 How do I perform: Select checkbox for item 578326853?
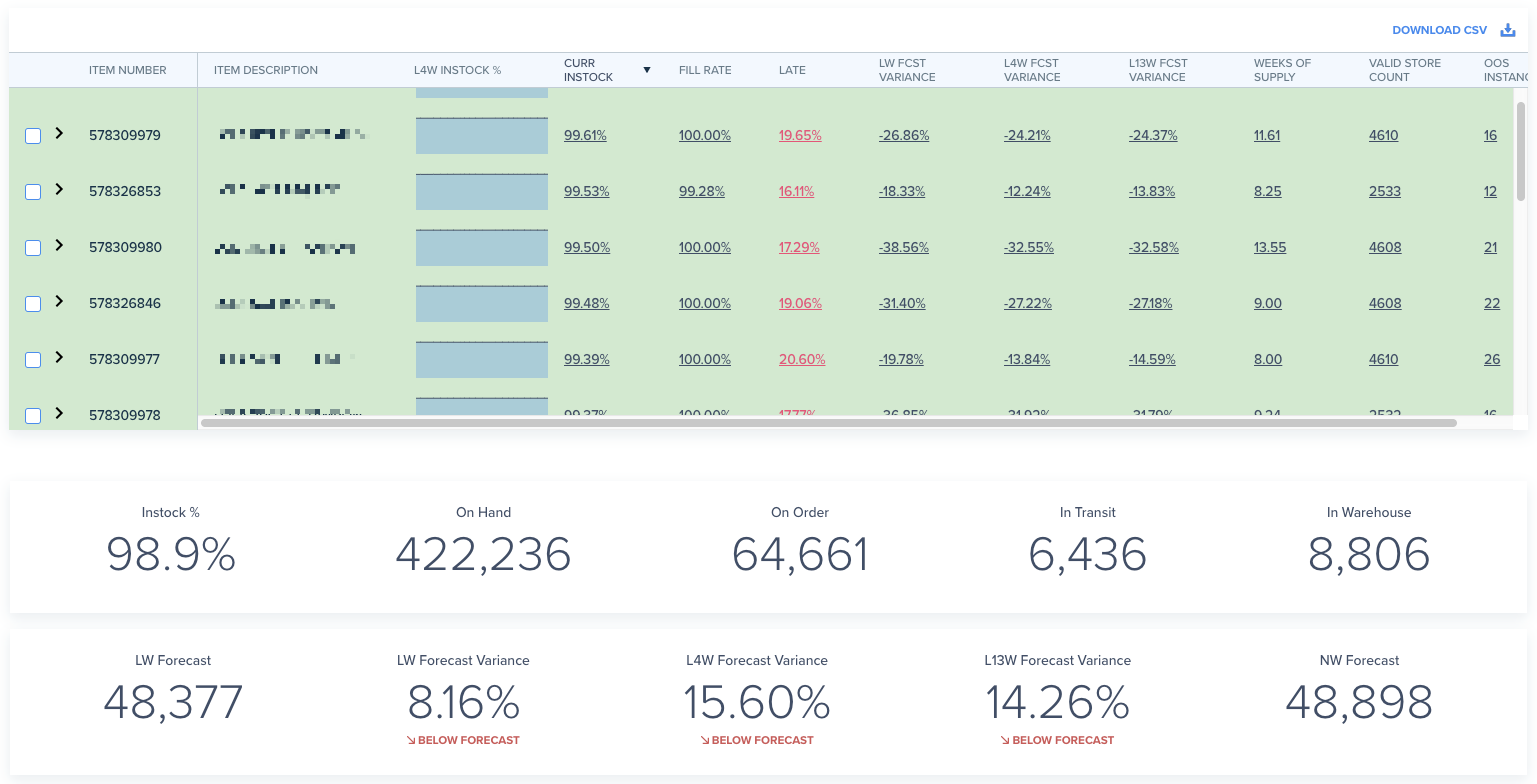tap(33, 192)
